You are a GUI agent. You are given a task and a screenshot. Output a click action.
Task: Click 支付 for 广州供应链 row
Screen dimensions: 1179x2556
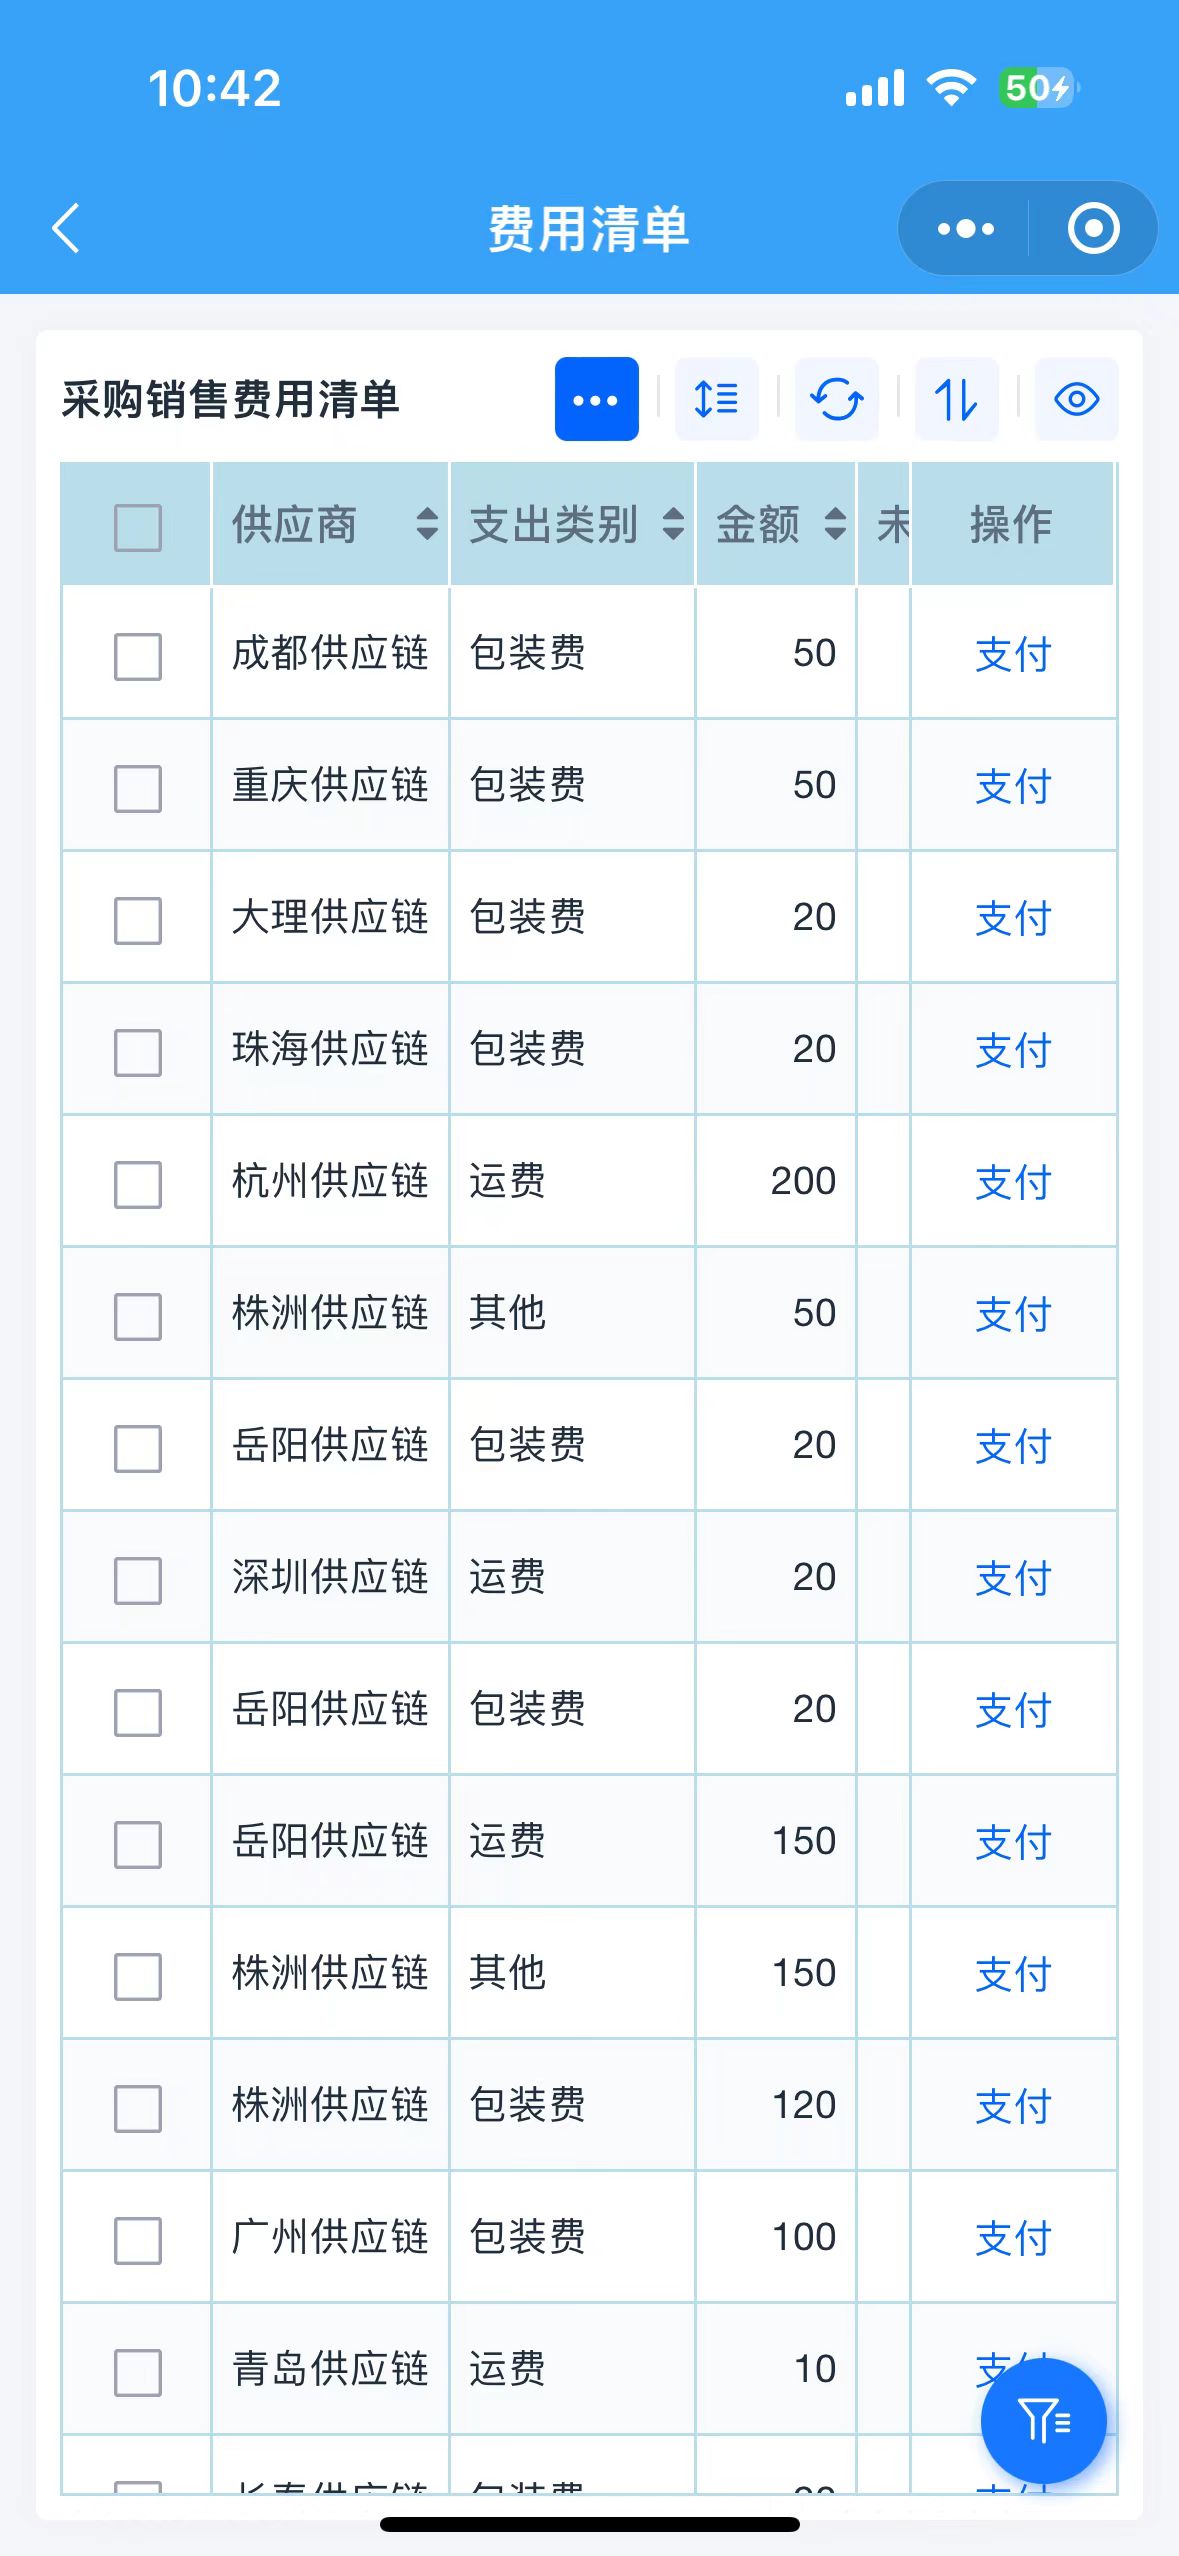click(1013, 2239)
